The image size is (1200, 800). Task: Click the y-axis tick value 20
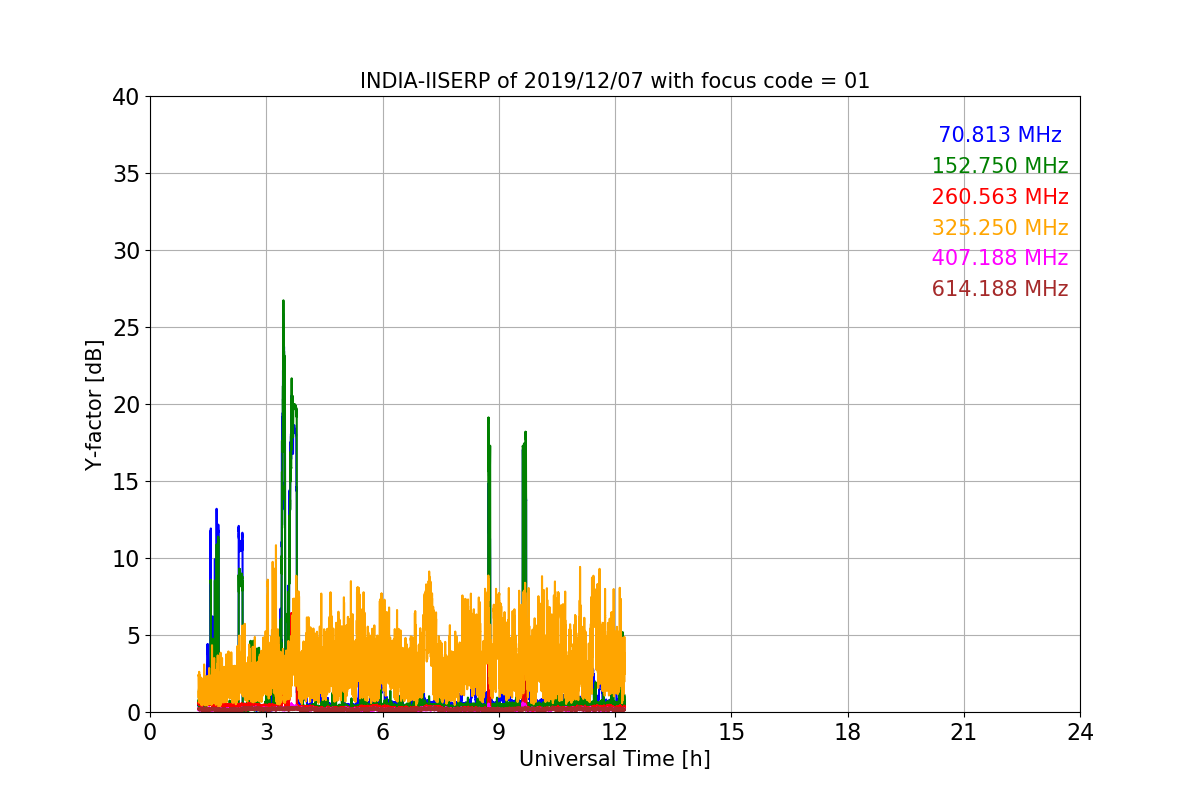coord(126,405)
